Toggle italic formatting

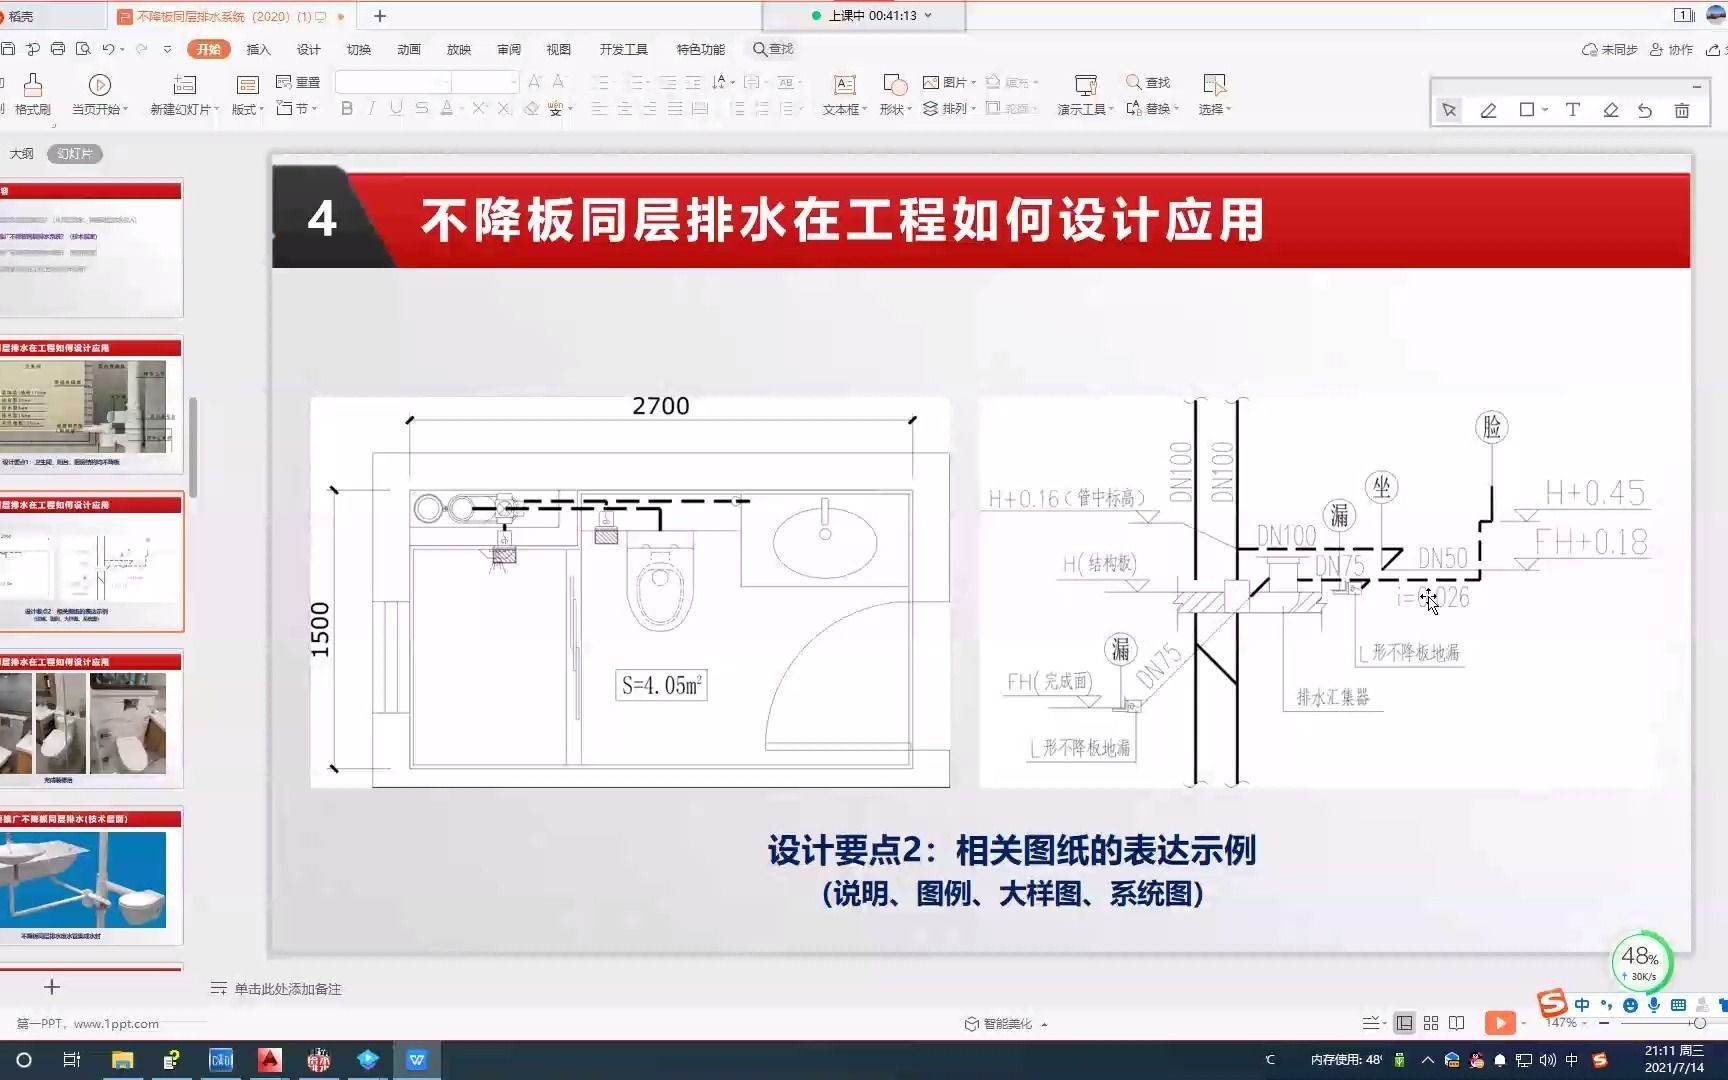point(372,108)
